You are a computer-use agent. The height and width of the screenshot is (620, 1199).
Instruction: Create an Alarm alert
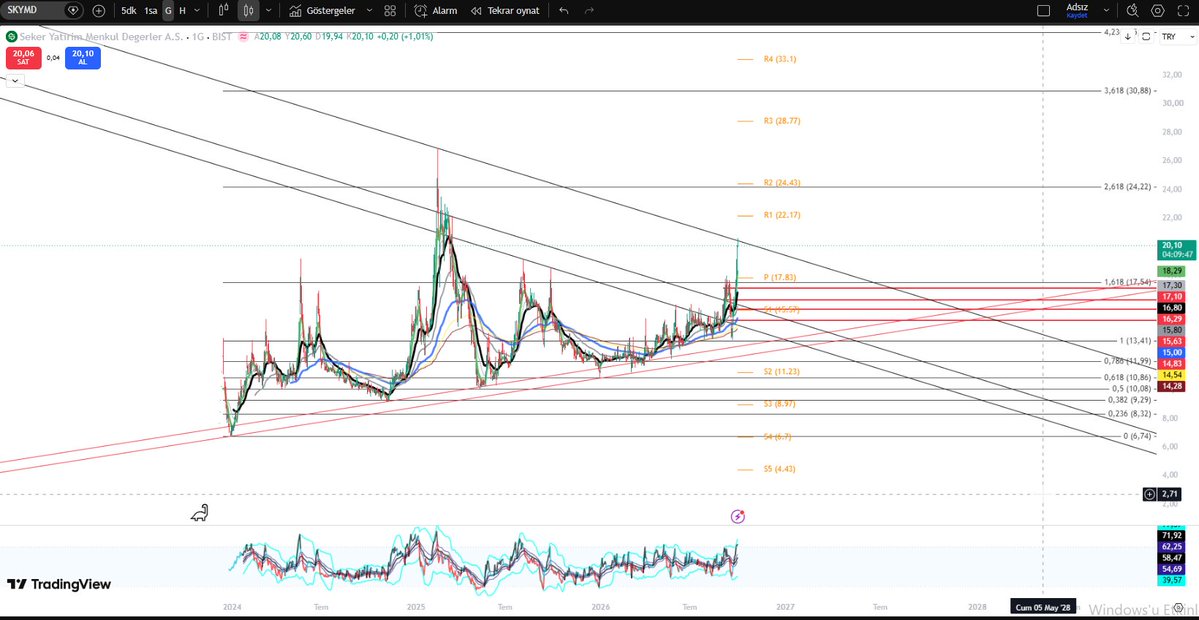pos(436,11)
